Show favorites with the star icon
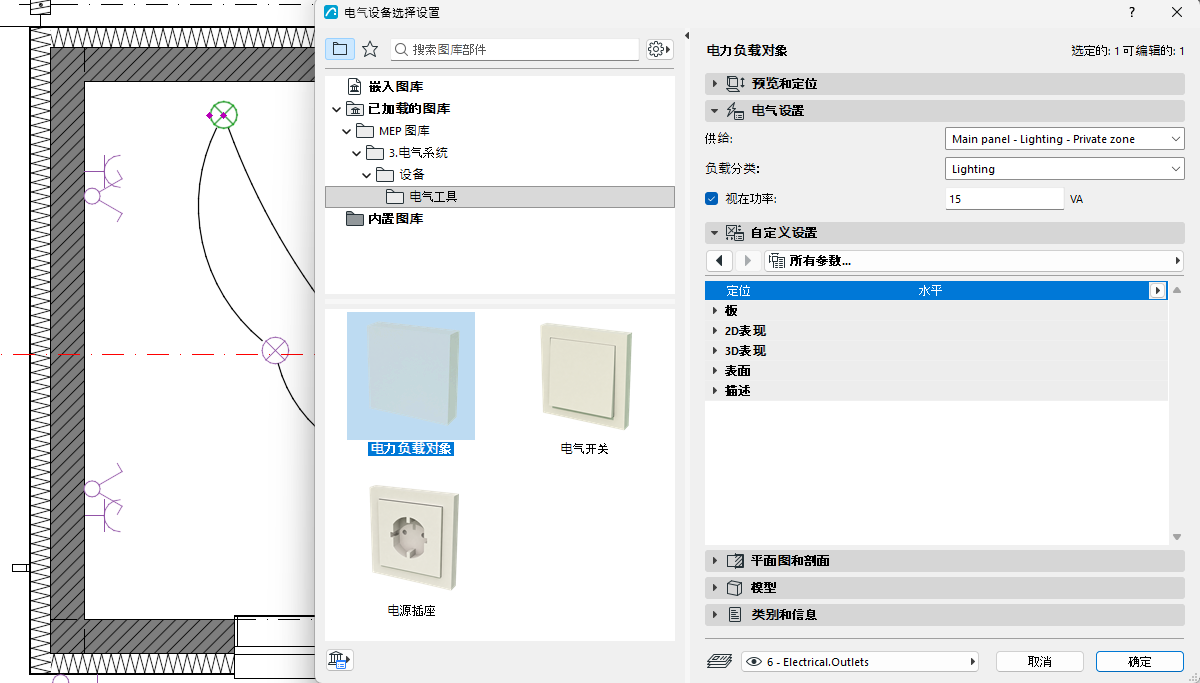The image size is (1200, 683). coord(370,49)
